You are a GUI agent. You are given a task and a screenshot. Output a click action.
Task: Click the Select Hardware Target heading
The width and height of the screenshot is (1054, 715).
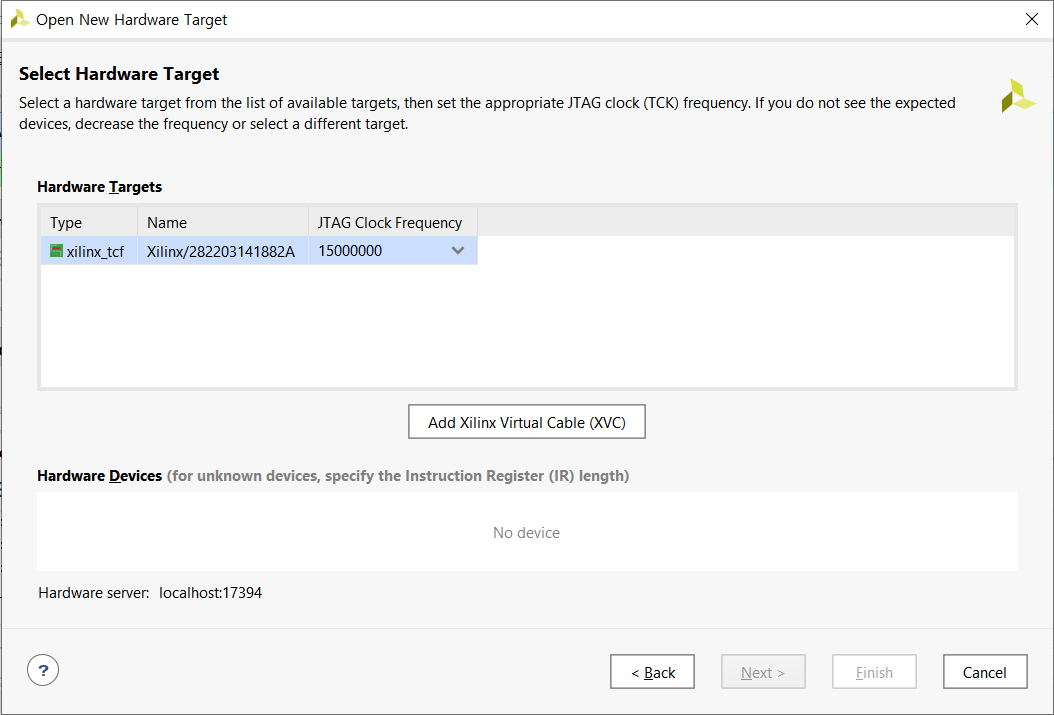[119, 74]
